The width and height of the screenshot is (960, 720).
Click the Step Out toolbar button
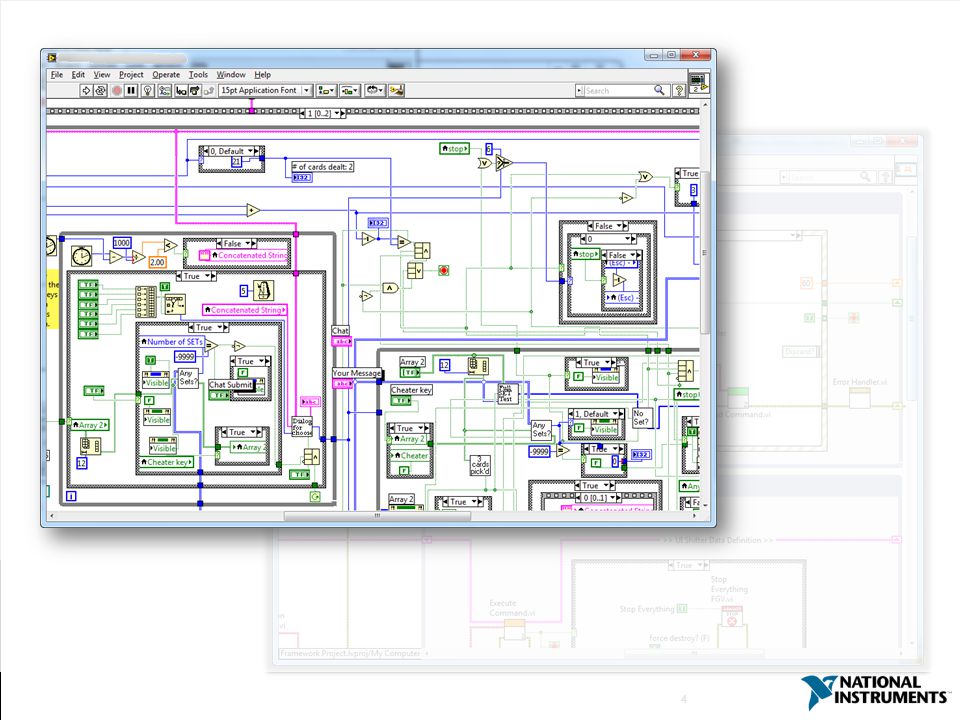point(209,91)
